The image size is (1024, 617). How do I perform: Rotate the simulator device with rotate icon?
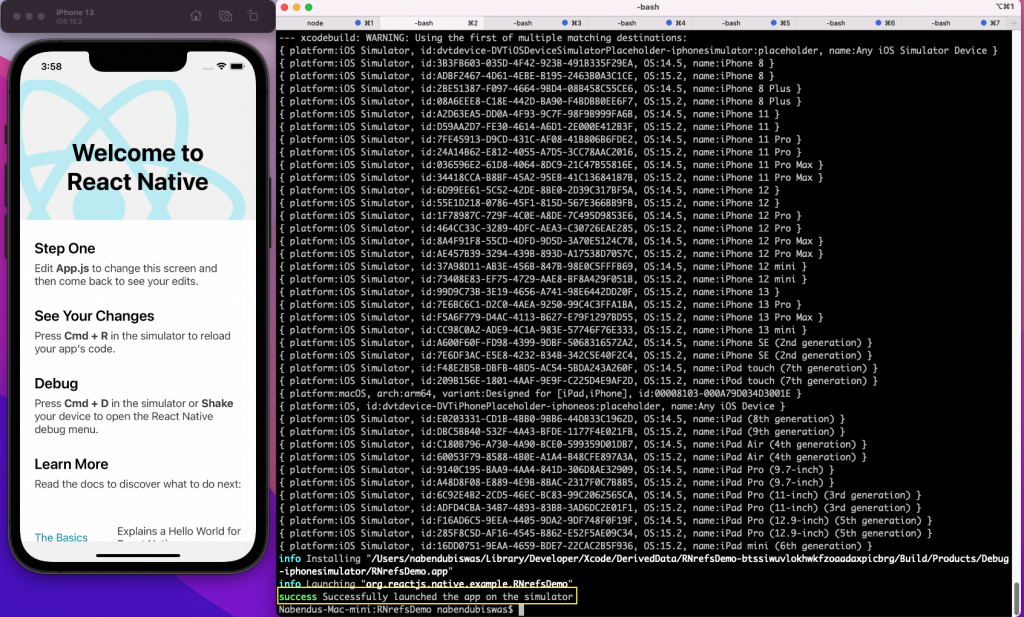253,16
